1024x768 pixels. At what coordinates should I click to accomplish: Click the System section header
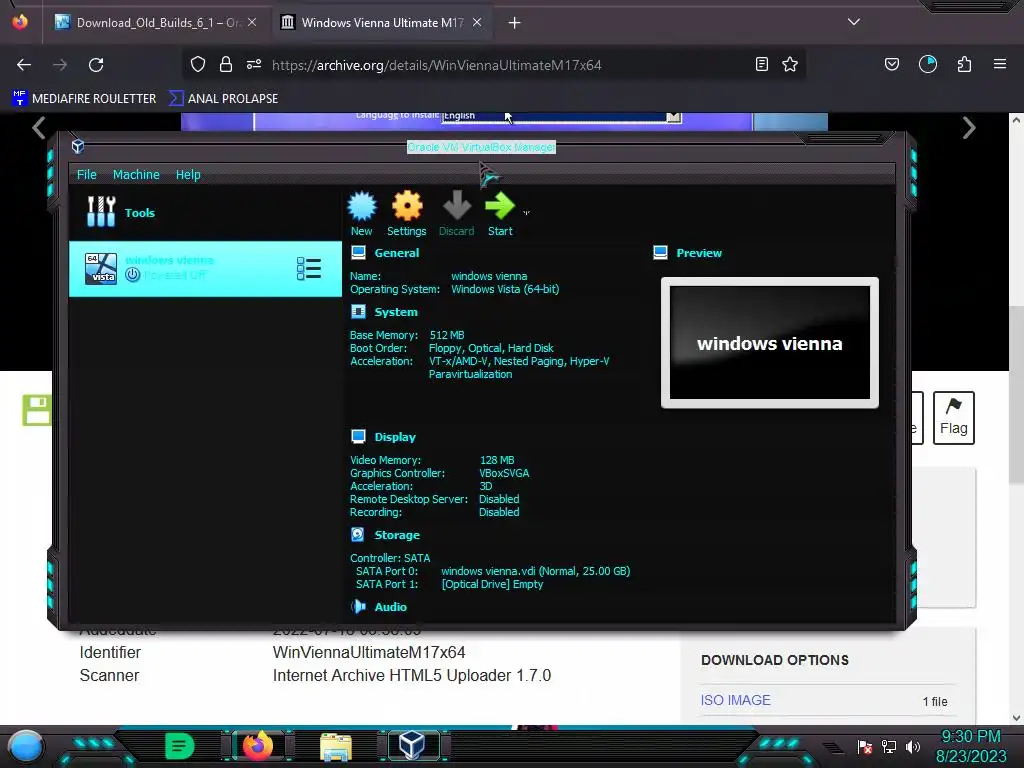pyautogui.click(x=396, y=312)
